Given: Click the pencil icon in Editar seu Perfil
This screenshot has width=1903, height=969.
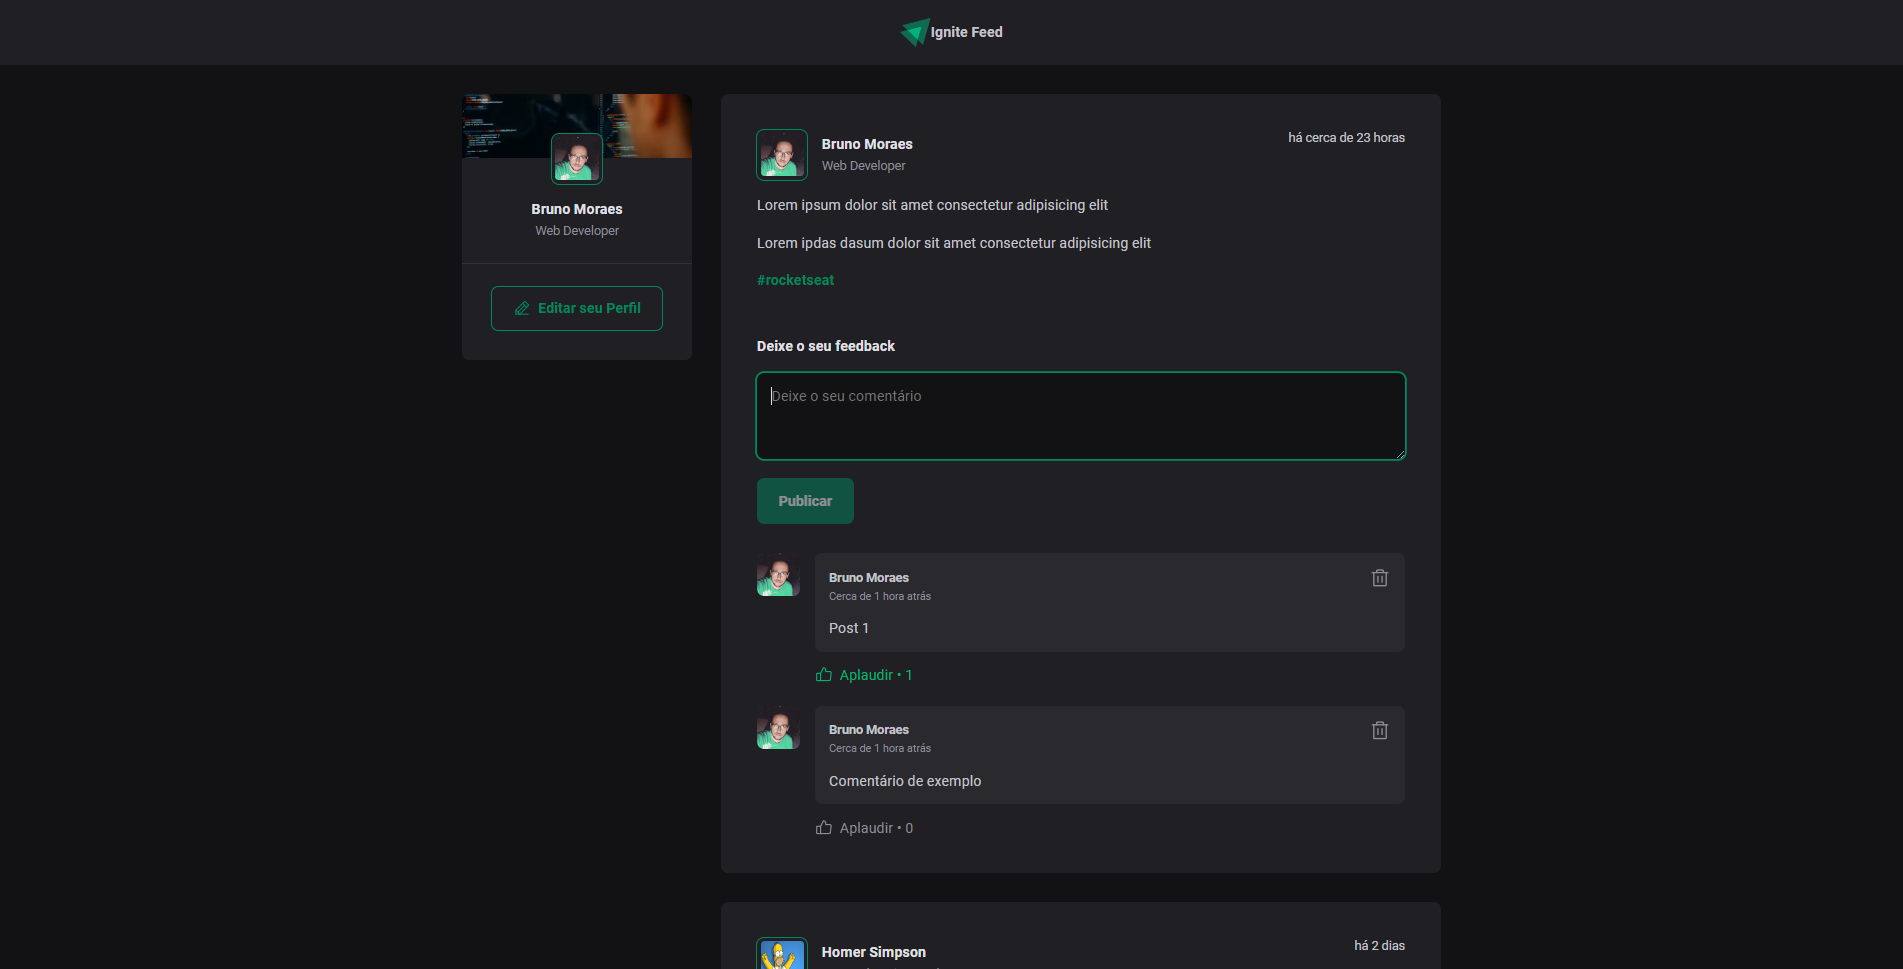Looking at the screenshot, I should coord(522,308).
